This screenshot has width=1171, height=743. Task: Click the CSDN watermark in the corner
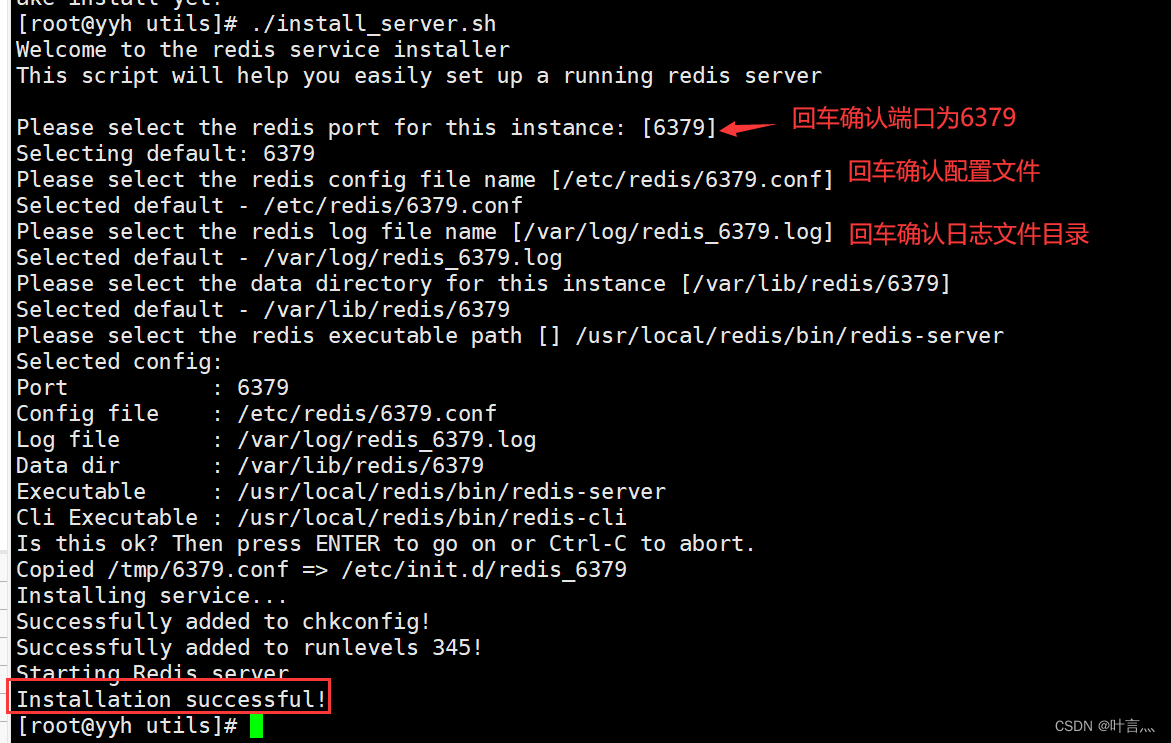click(x=1105, y=726)
